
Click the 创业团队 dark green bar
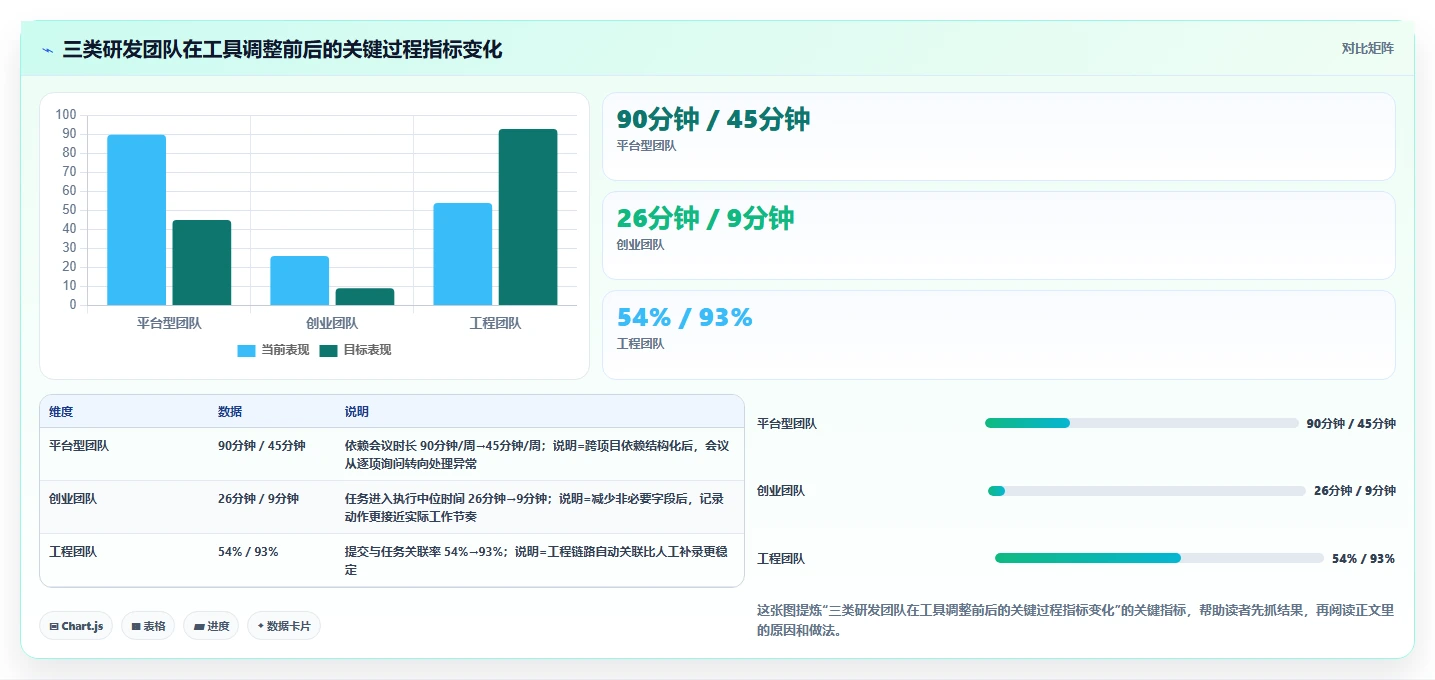point(365,297)
